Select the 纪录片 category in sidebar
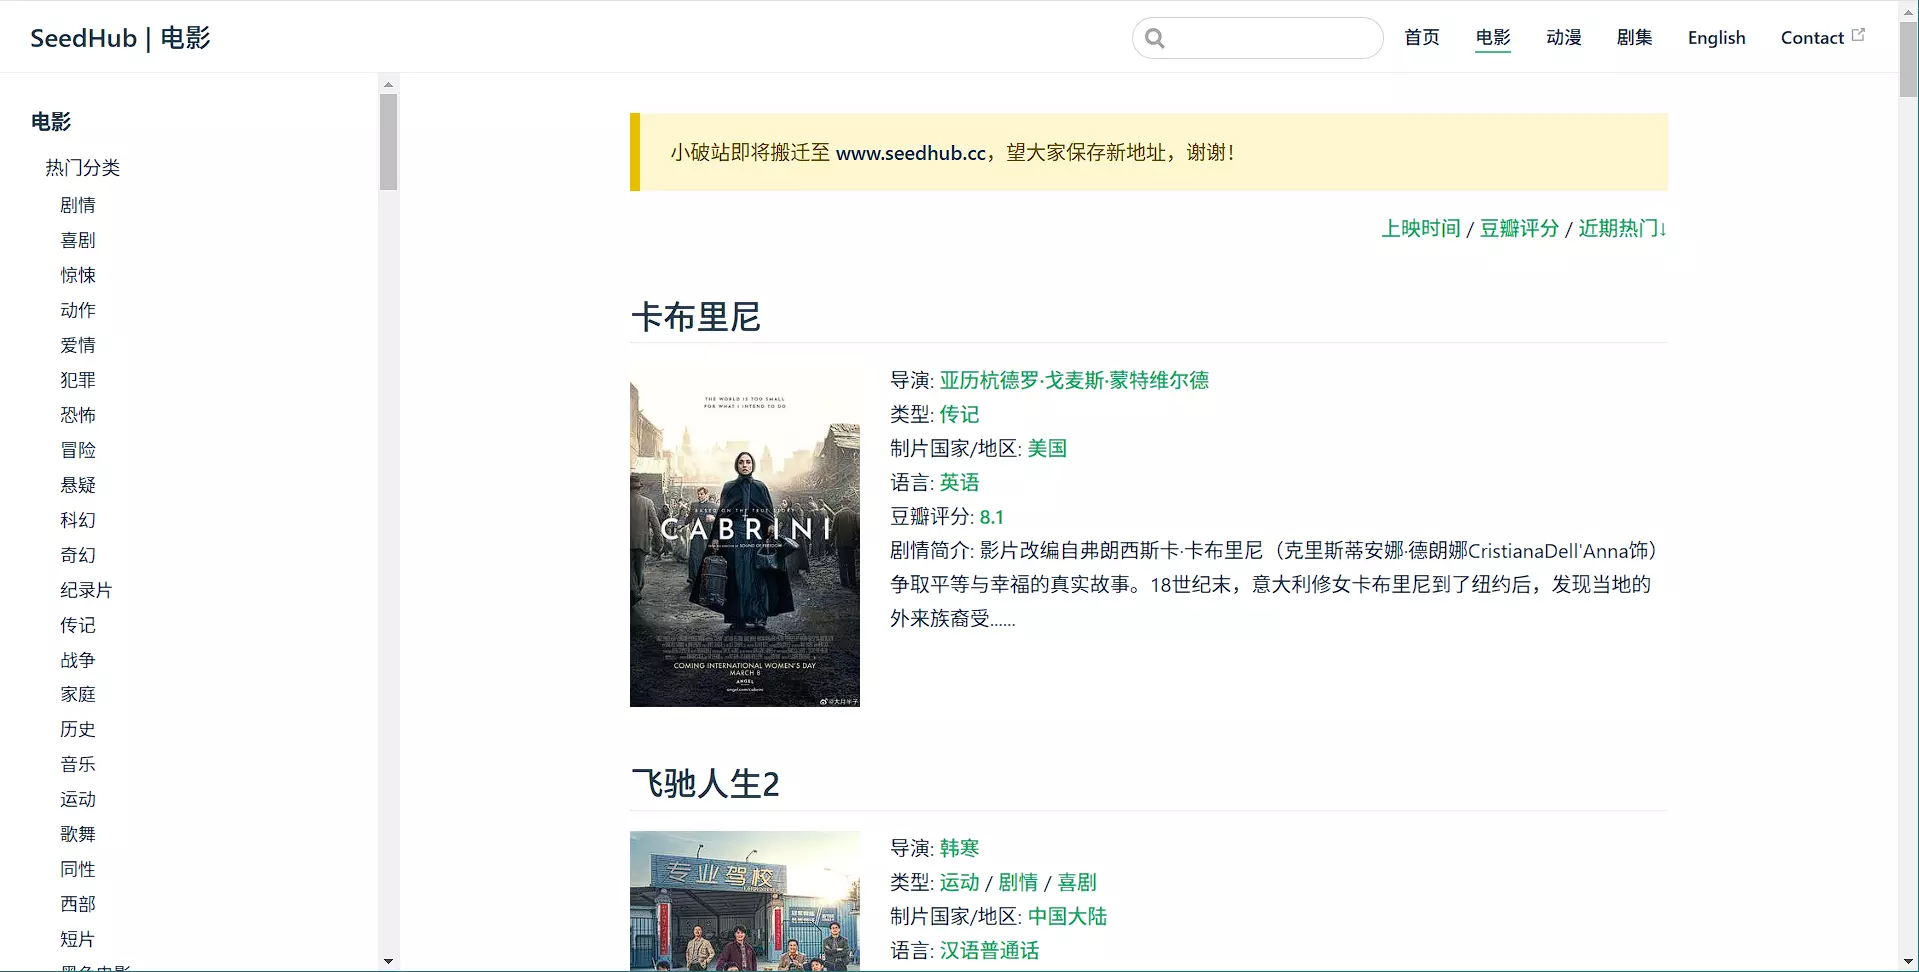The height and width of the screenshot is (972, 1919). point(86,590)
